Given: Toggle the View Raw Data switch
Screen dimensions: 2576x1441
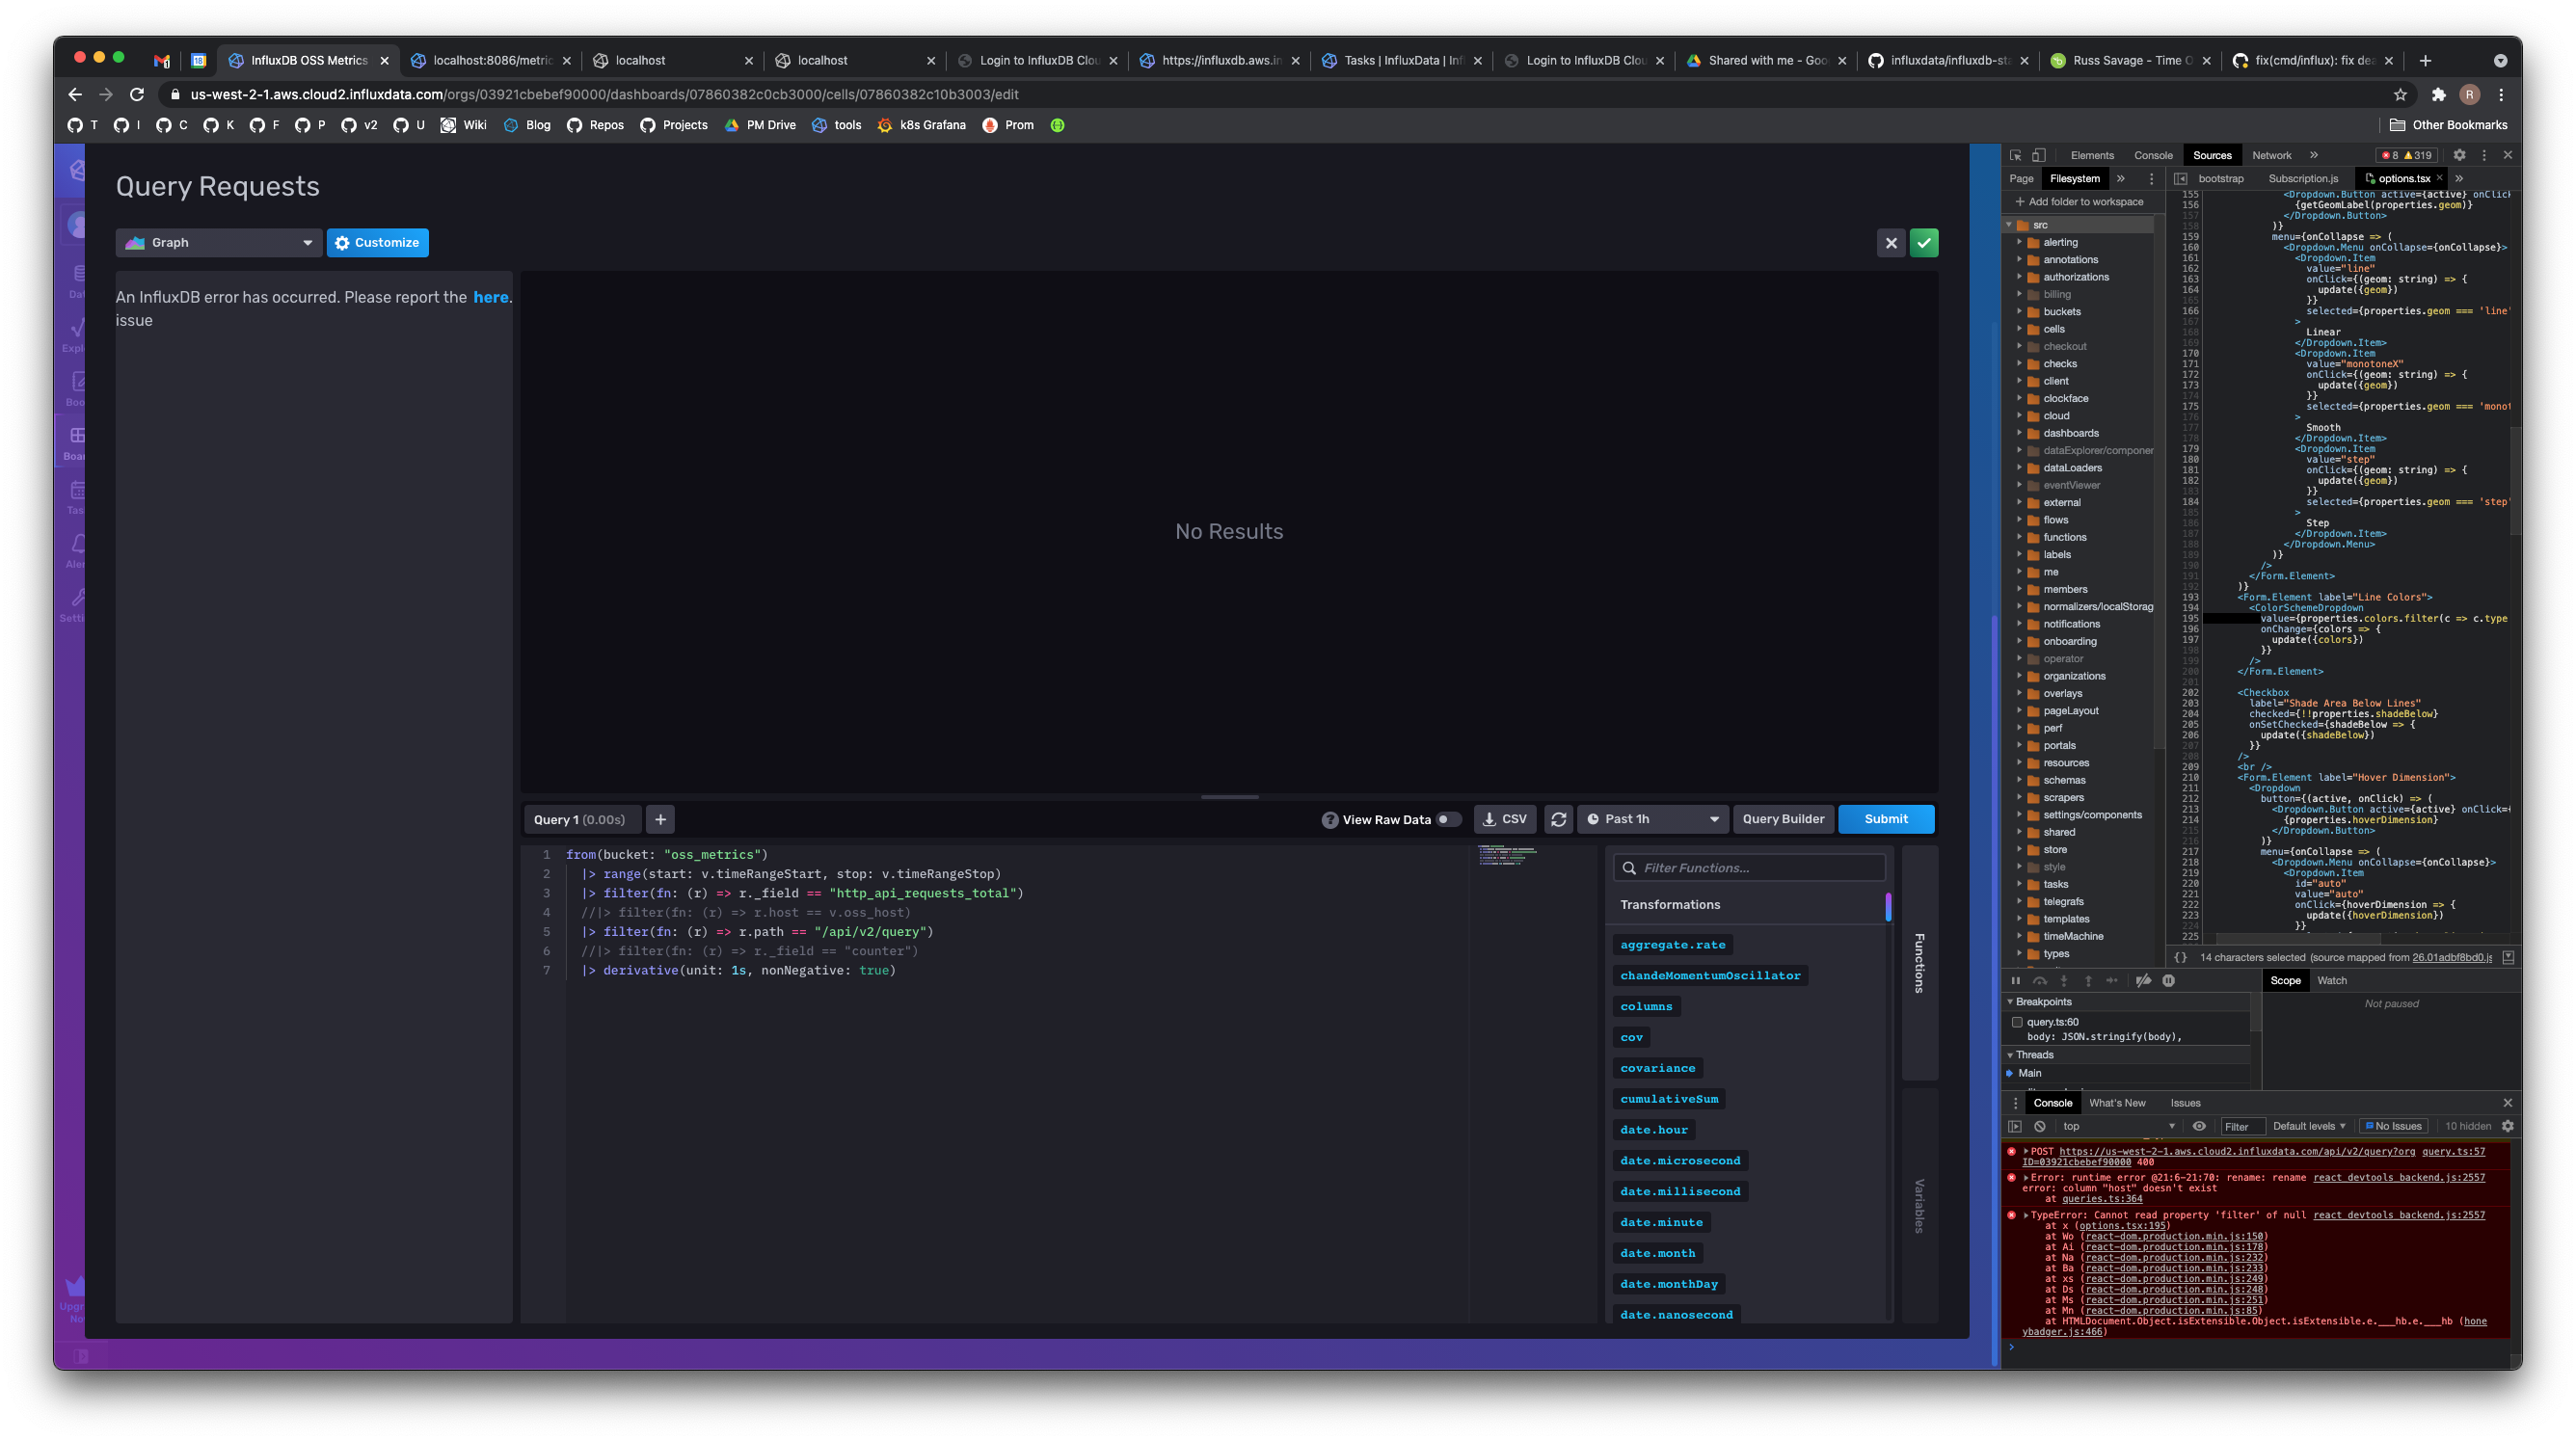Looking at the screenshot, I should [x=1448, y=818].
